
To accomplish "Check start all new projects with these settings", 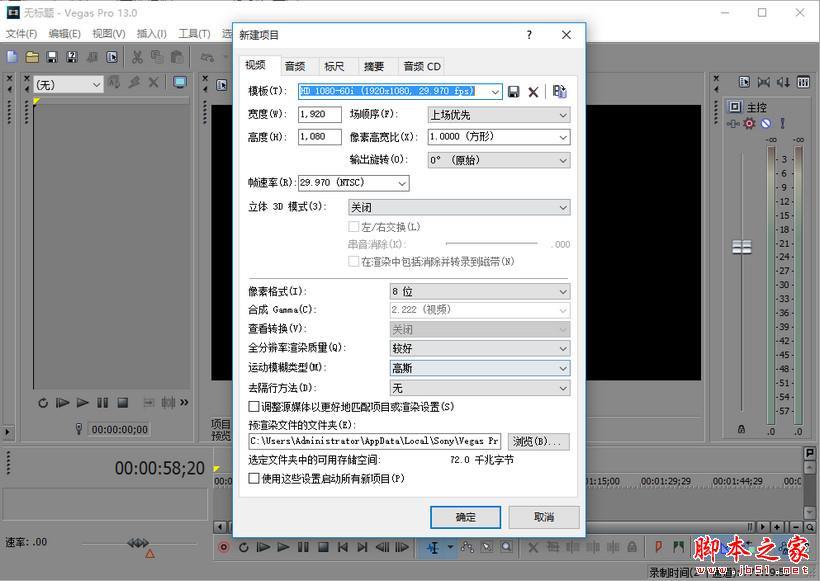I will [x=255, y=479].
